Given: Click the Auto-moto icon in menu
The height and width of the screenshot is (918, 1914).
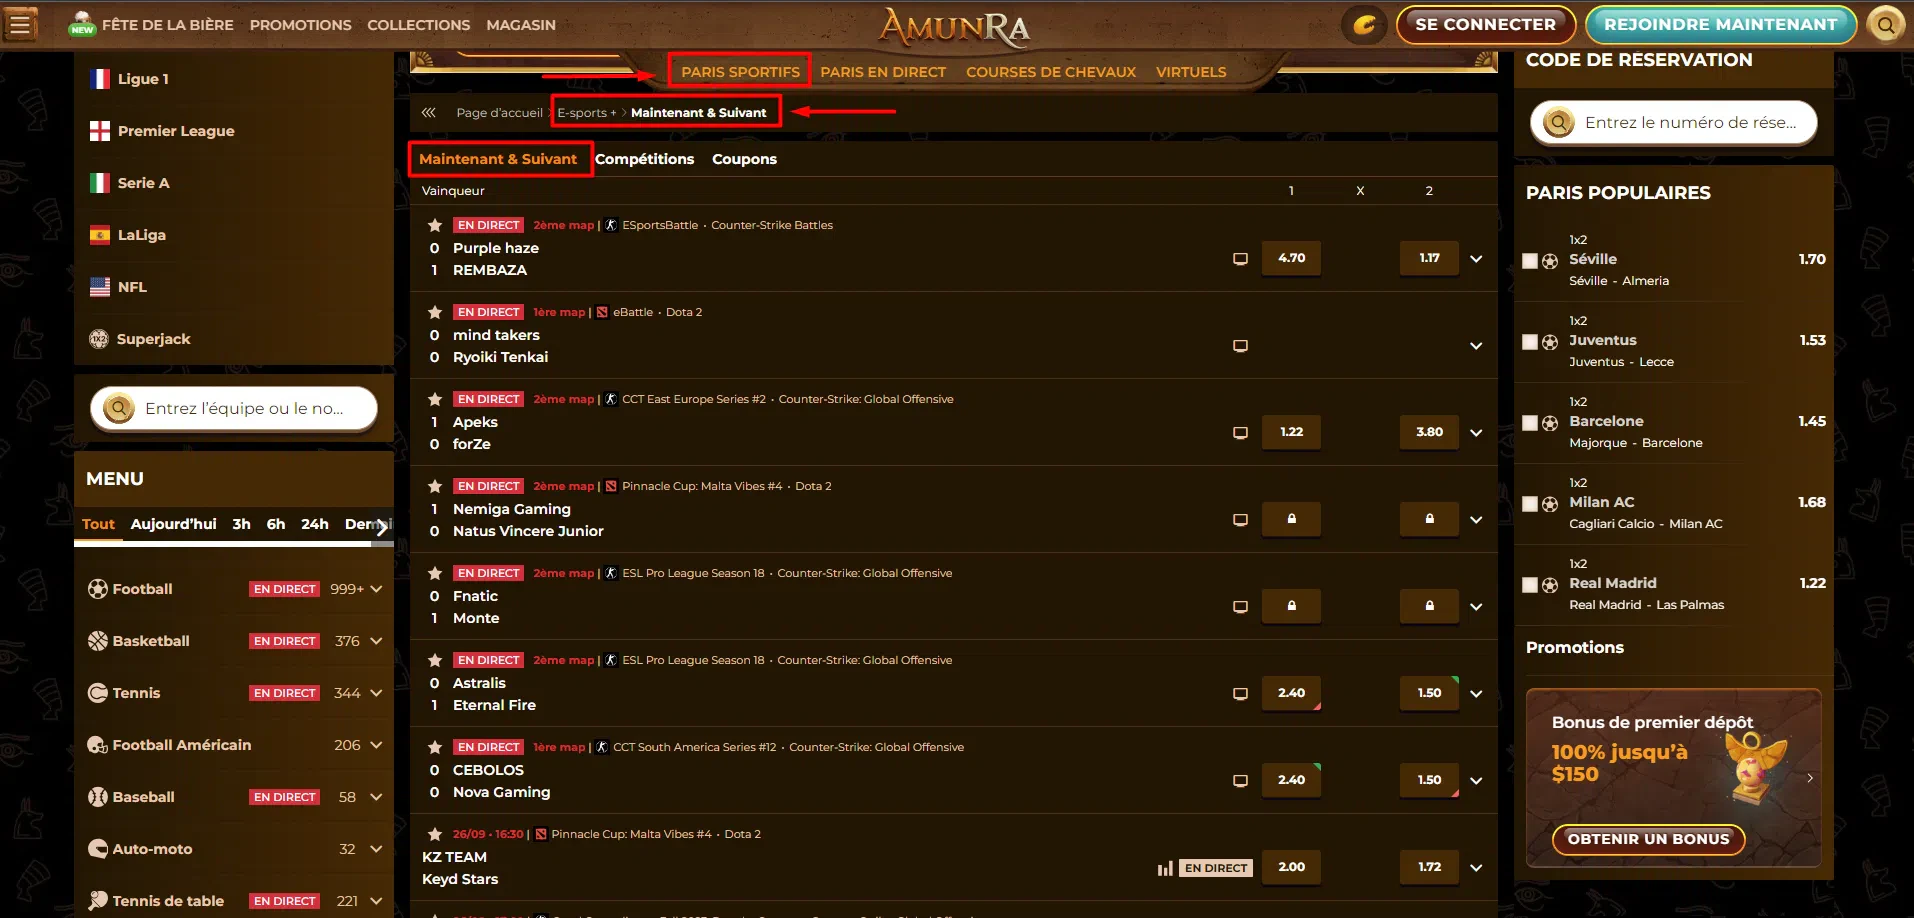Looking at the screenshot, I should click(97, 849).
